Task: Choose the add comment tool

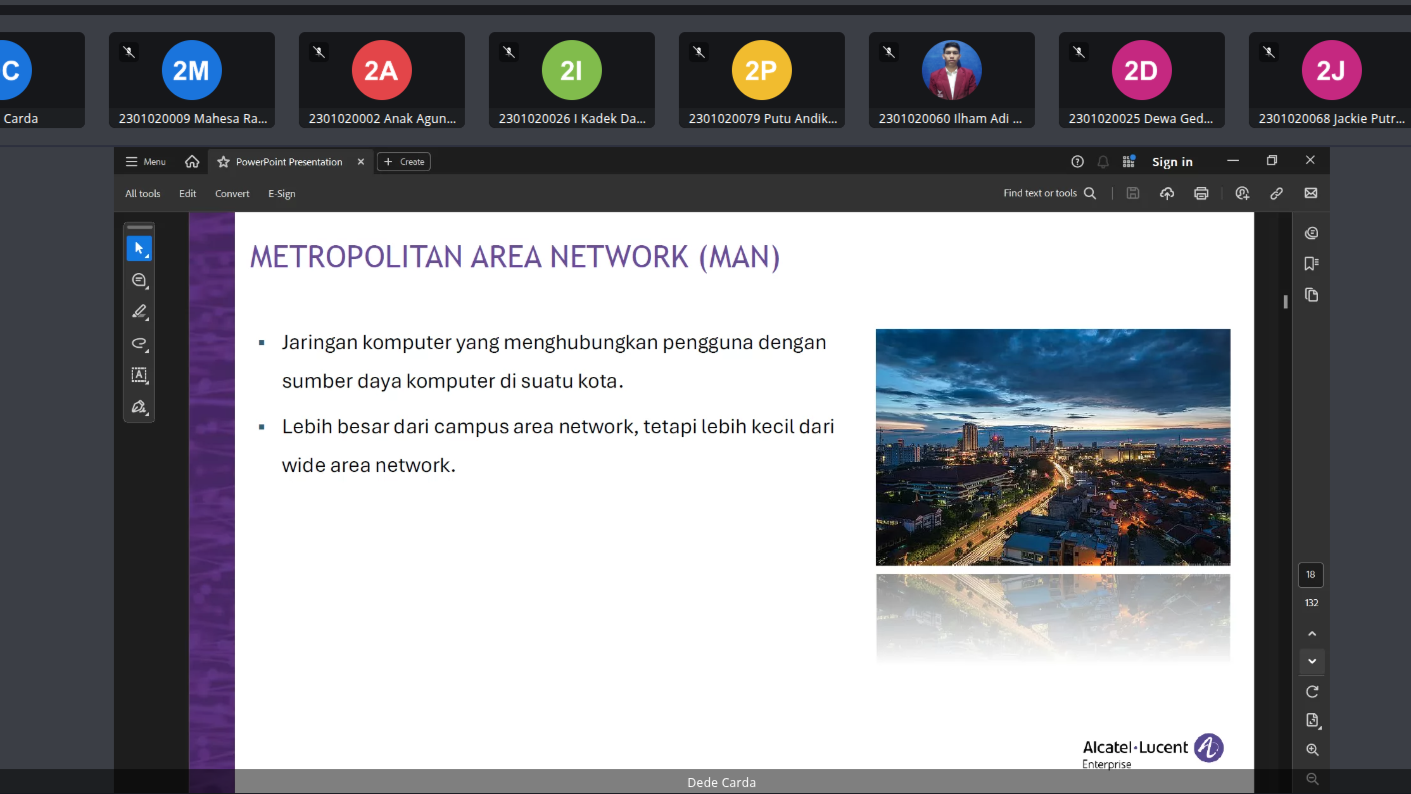Action: [139, 280]
